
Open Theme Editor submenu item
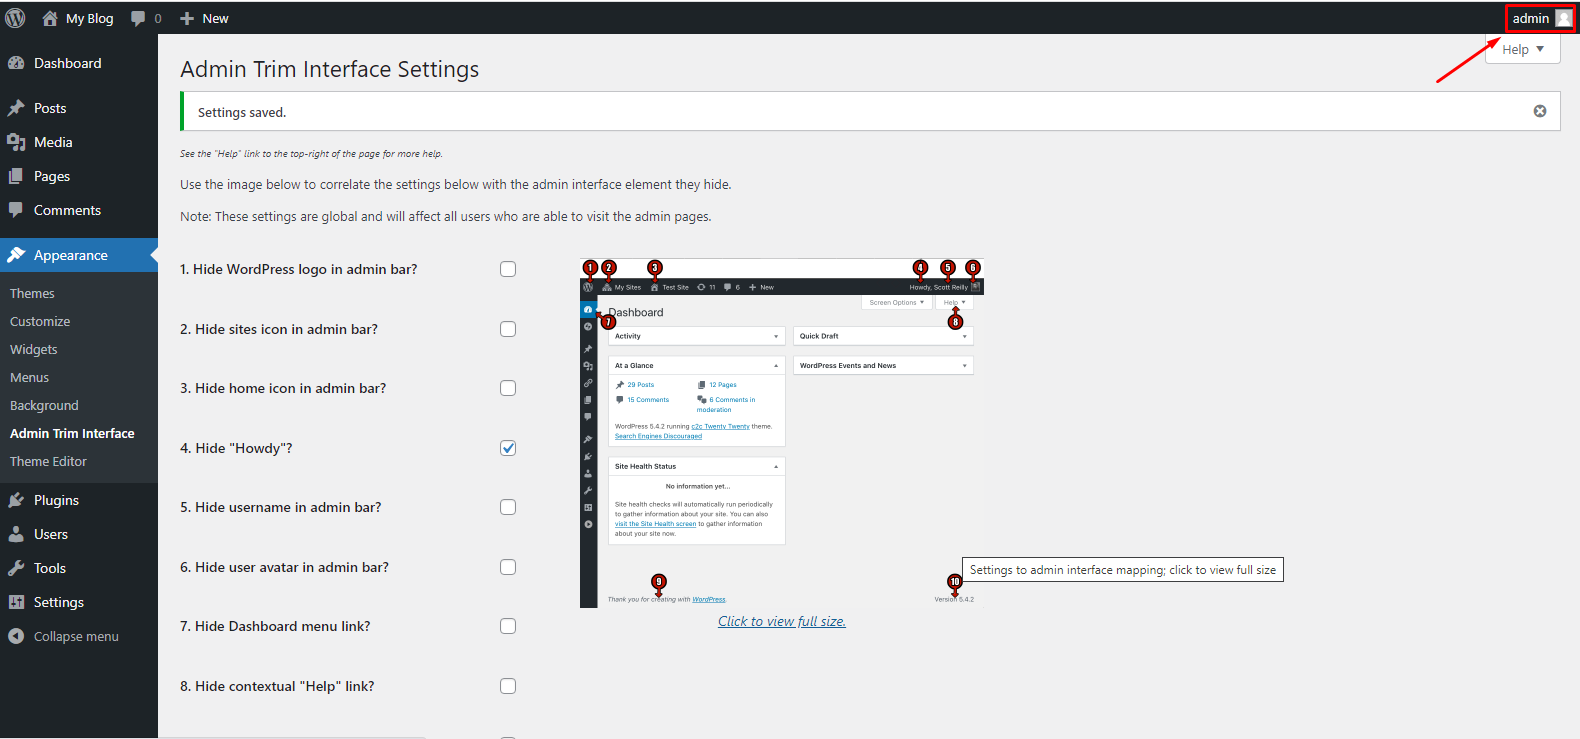pyautogui.click(x=48, y=461)
